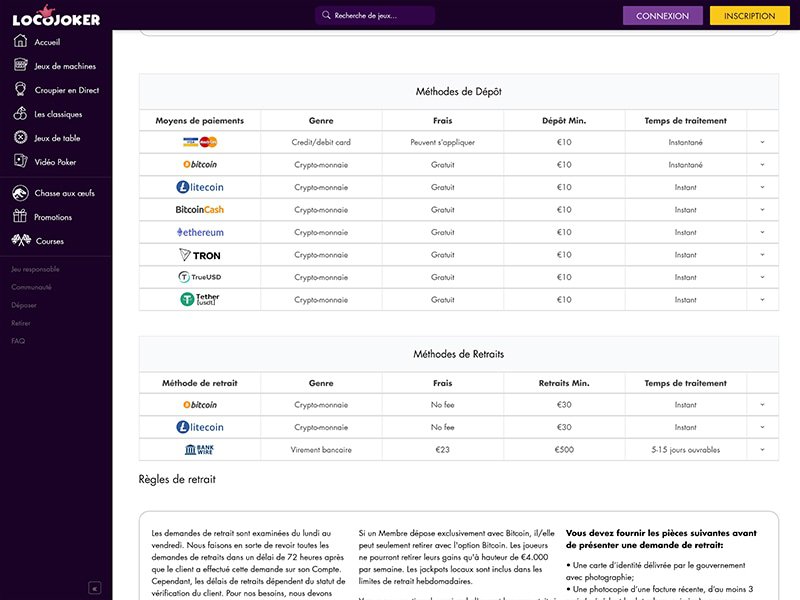Click the Promotions gift icon
800x600 pixels.
[20, 216]
